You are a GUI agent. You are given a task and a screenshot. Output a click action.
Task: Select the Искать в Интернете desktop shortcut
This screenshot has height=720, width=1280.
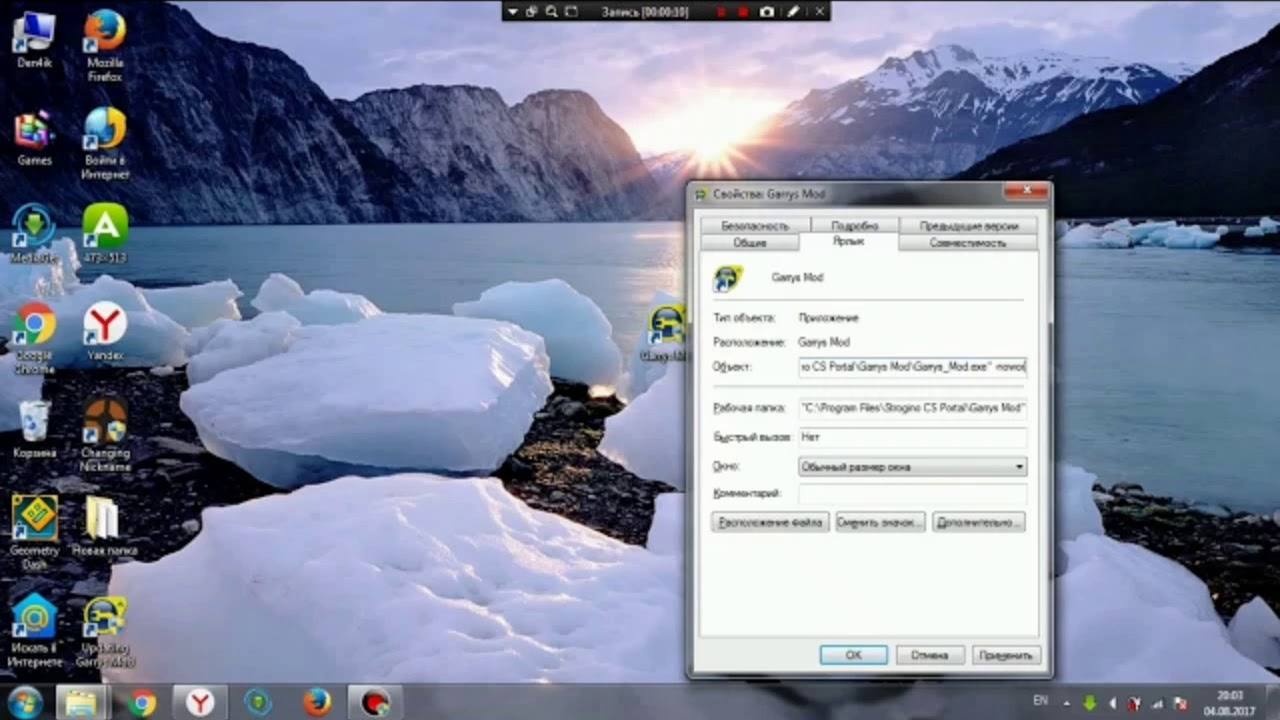(x=34, y=630)
